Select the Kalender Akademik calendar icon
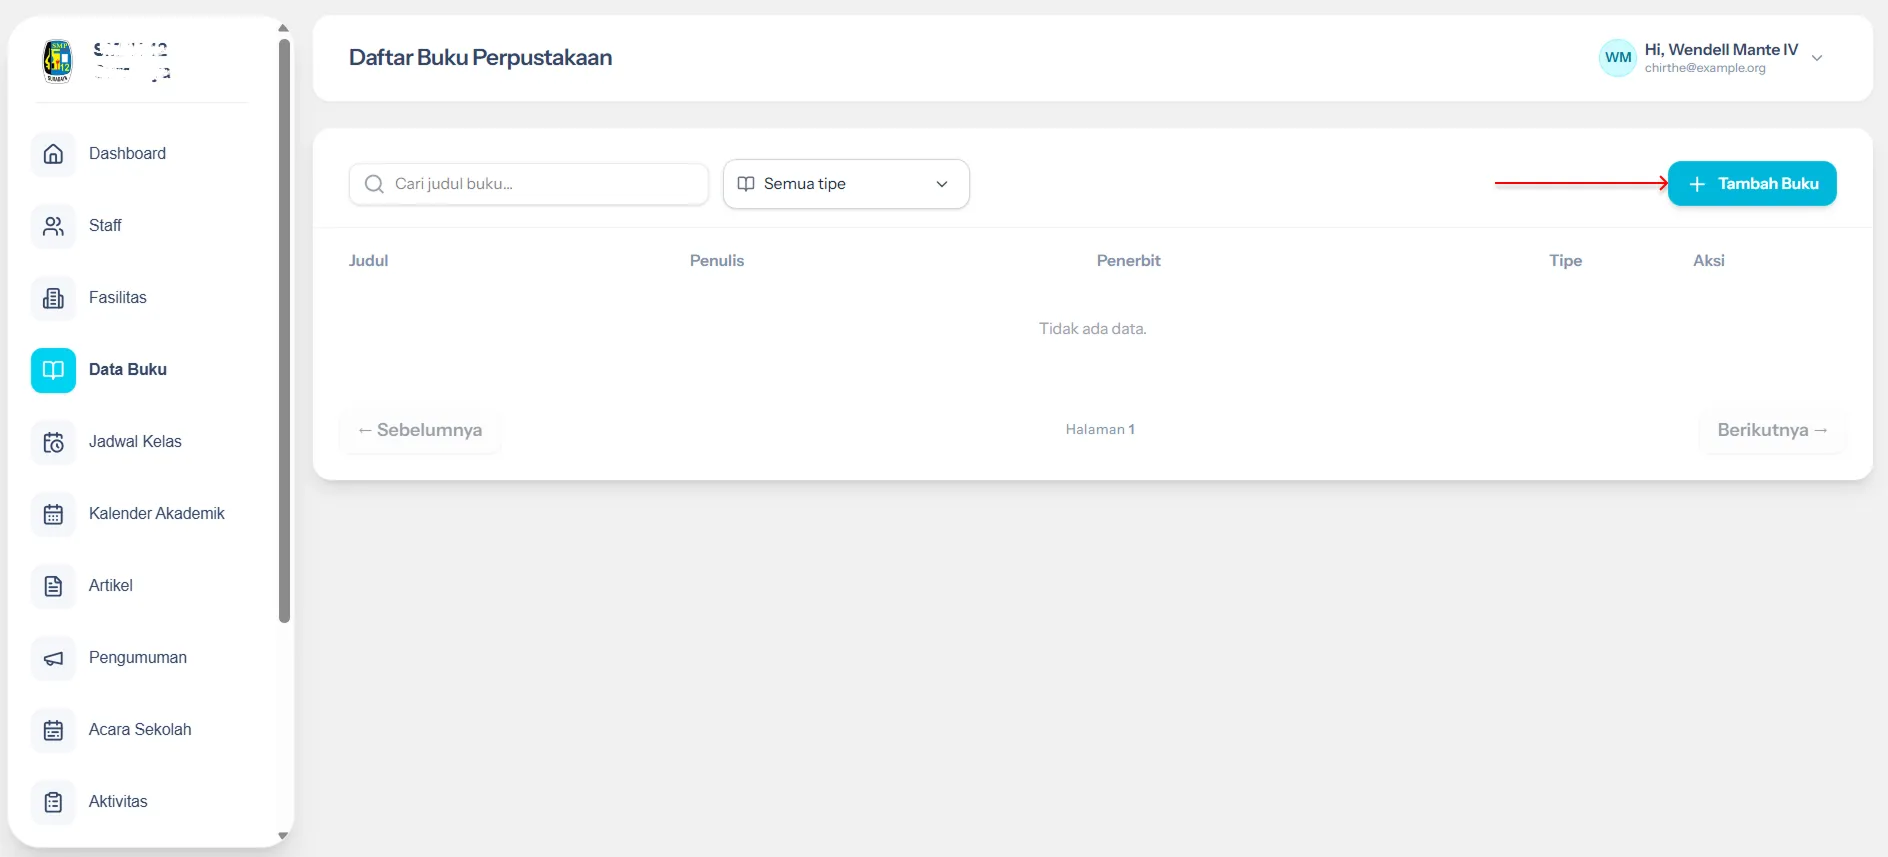Image resolution: width=1888 pixels, height=857 pixels. [x=53, y=514]
